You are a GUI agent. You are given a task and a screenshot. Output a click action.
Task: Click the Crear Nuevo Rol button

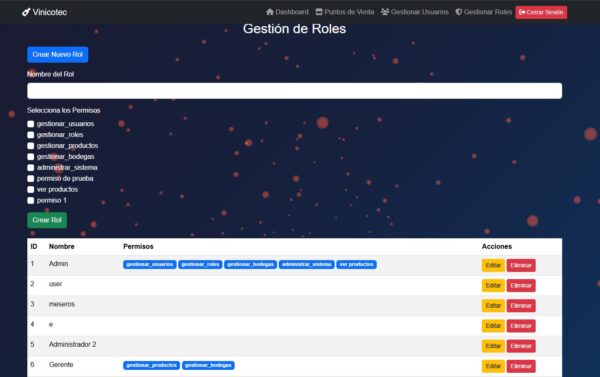pos(58,55)
